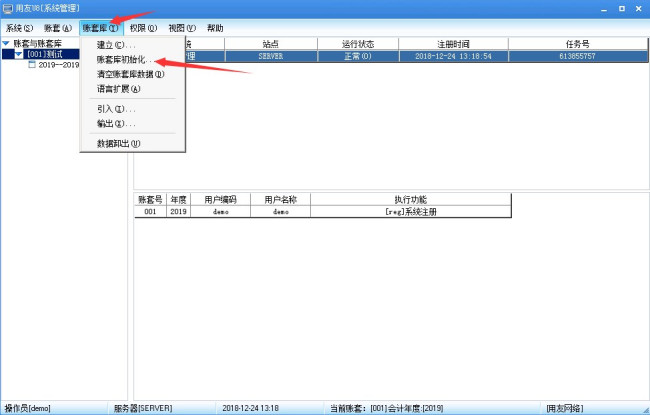Choose 建立(C)... menu entry

pyautogui.click(x=116, y=45)
